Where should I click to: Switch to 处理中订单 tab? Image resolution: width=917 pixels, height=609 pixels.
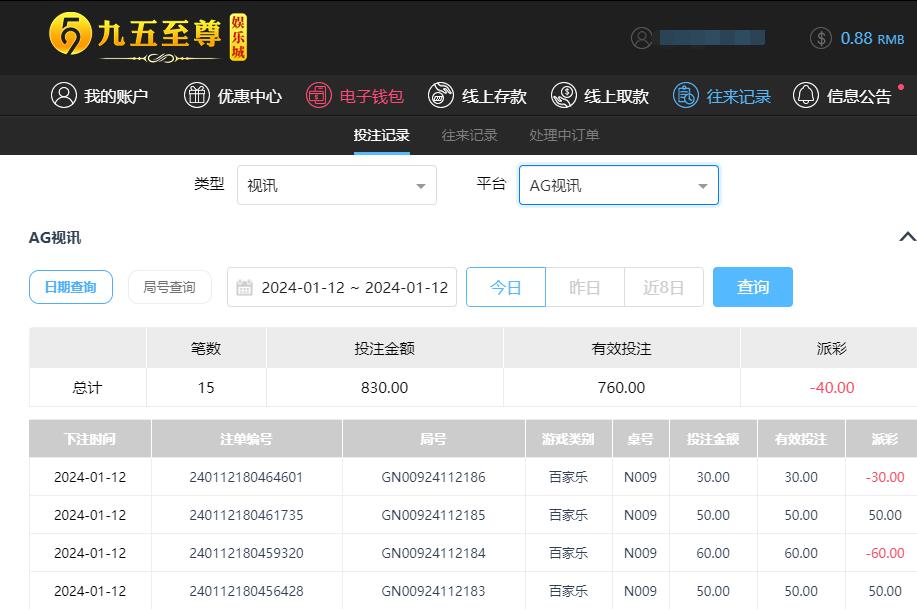564,135
